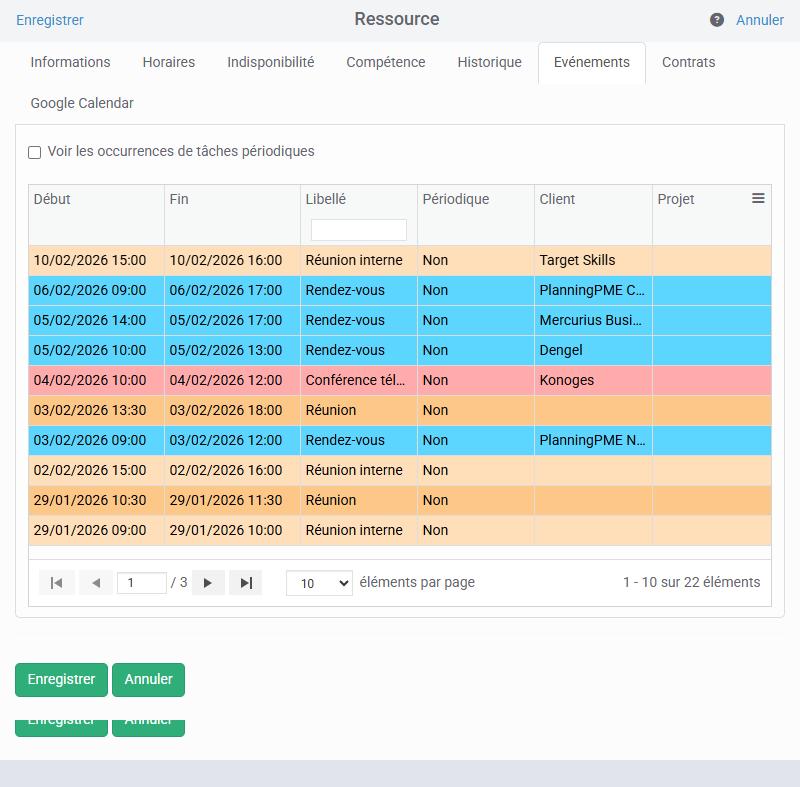Click the top-left Enregistrer link
The height and width of the screenshot is (787, 800).
tap(50, 20)
